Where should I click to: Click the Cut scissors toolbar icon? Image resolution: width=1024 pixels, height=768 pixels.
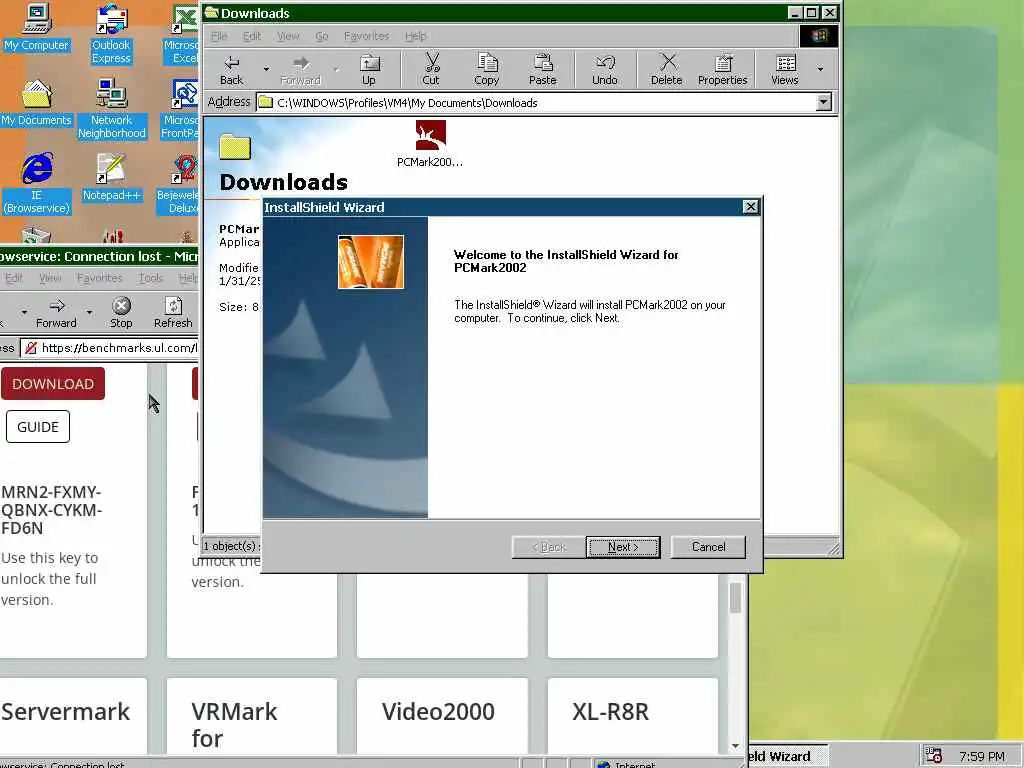click(x=431, y=70)
